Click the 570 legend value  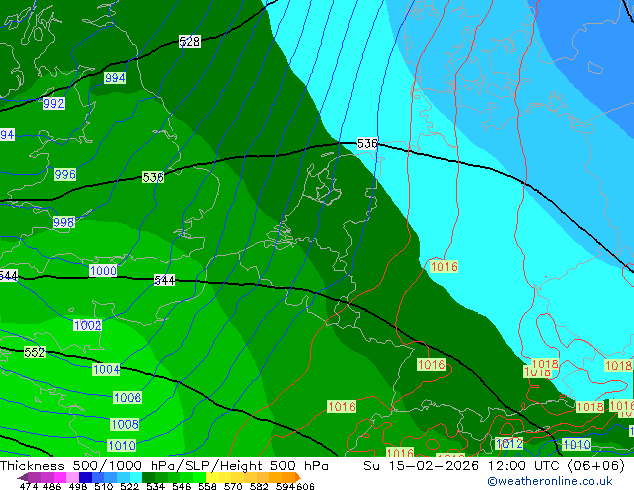[233, 486]
